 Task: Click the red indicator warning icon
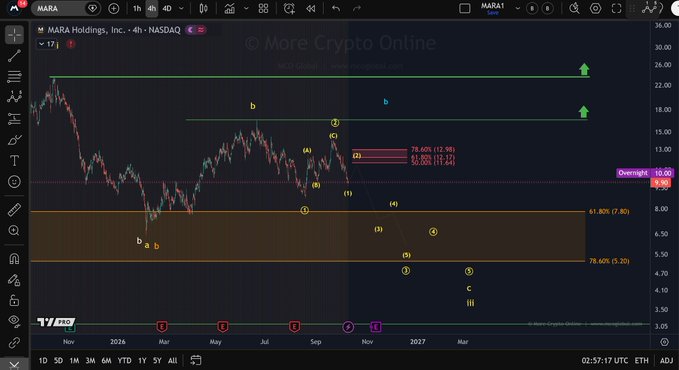(71, 44)
